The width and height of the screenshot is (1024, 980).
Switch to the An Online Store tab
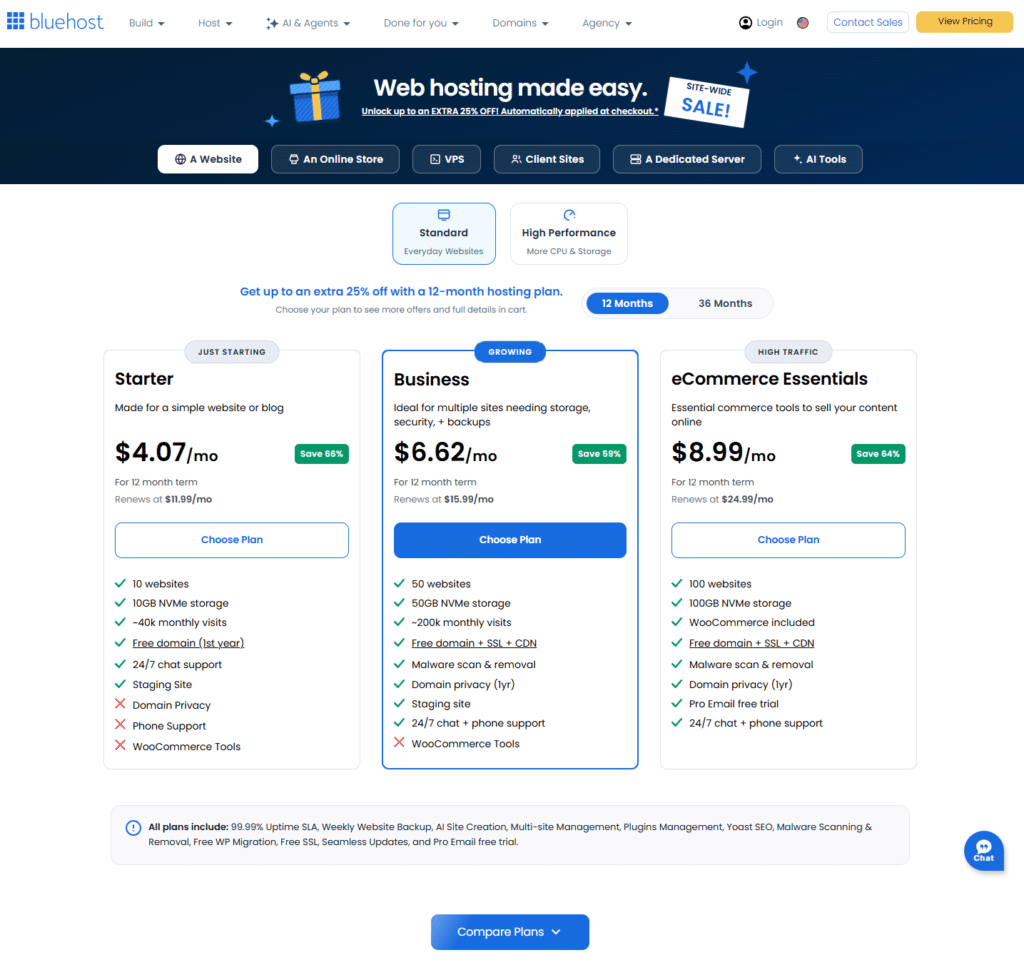point(335,159)
